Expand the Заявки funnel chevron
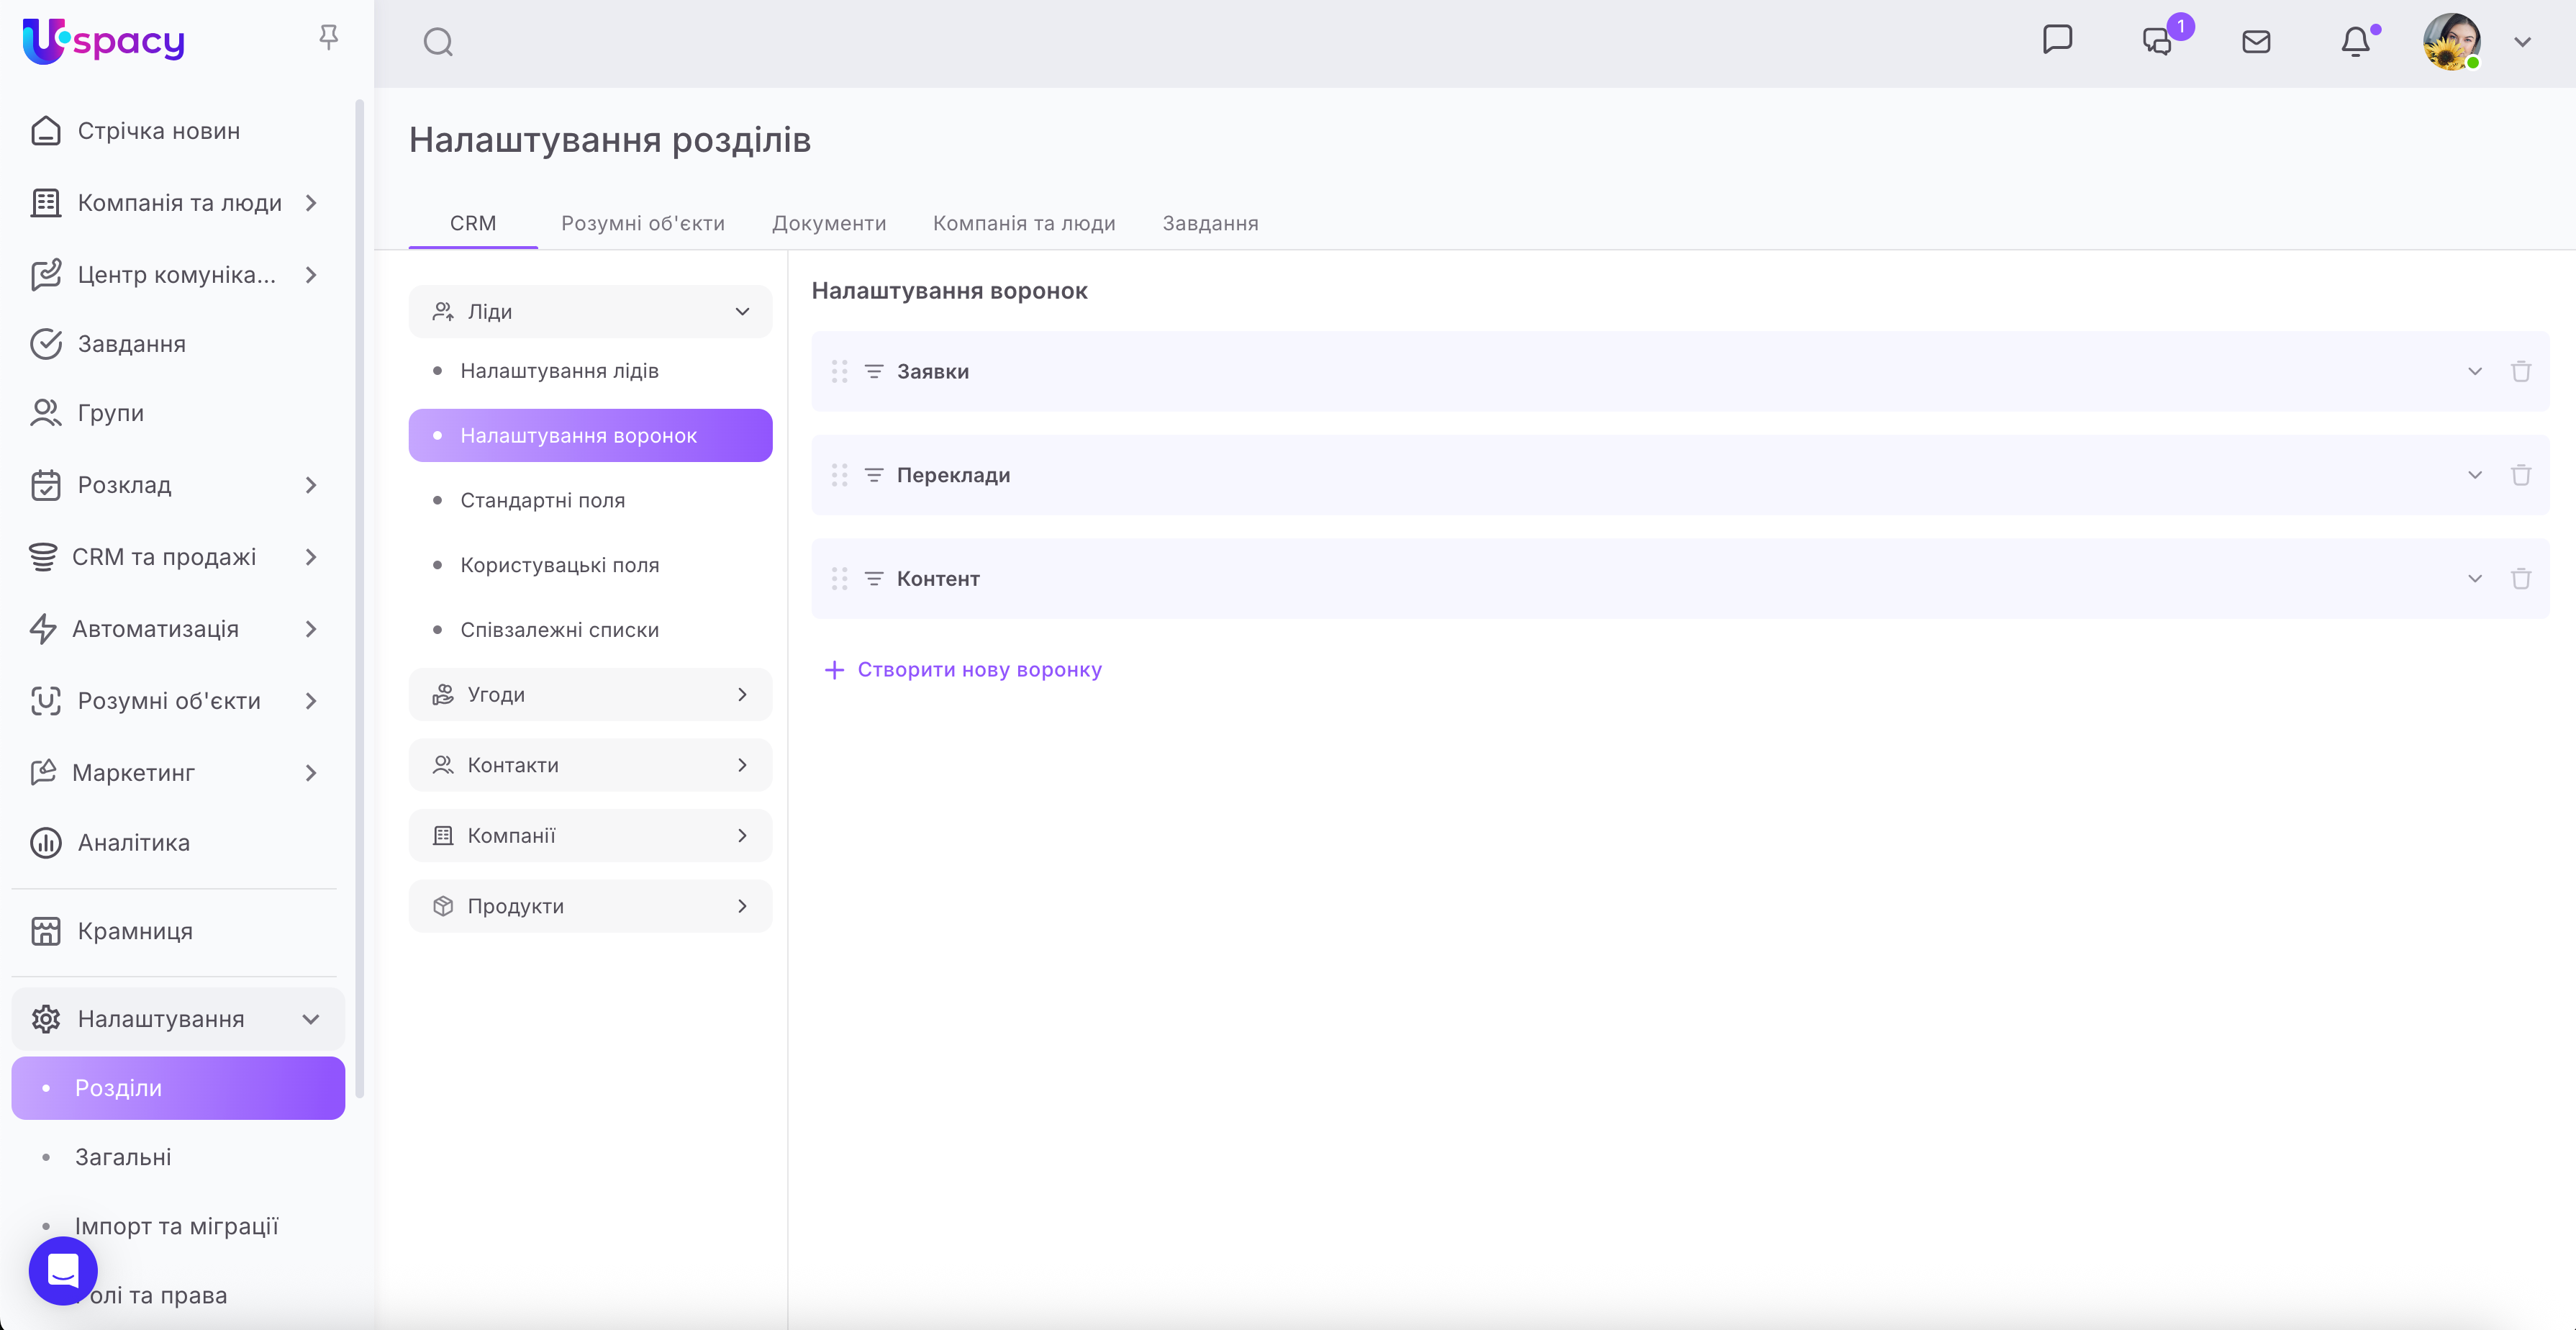 2474,372
